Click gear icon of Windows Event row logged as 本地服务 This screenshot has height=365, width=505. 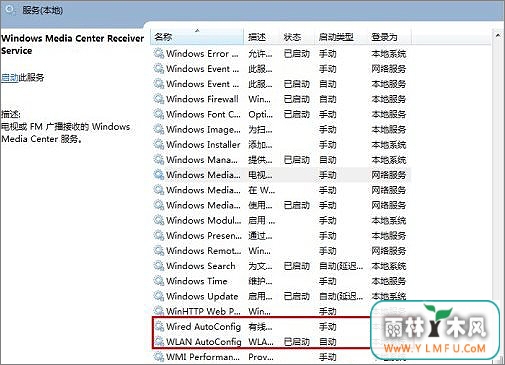point(159,84)
